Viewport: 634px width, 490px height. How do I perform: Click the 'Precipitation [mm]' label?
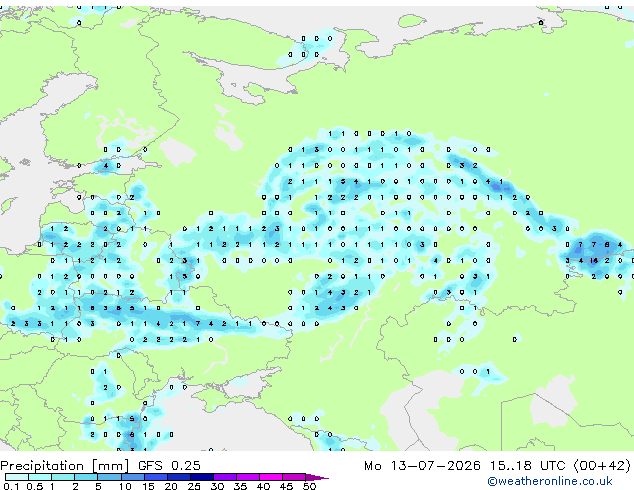point(65,466)
